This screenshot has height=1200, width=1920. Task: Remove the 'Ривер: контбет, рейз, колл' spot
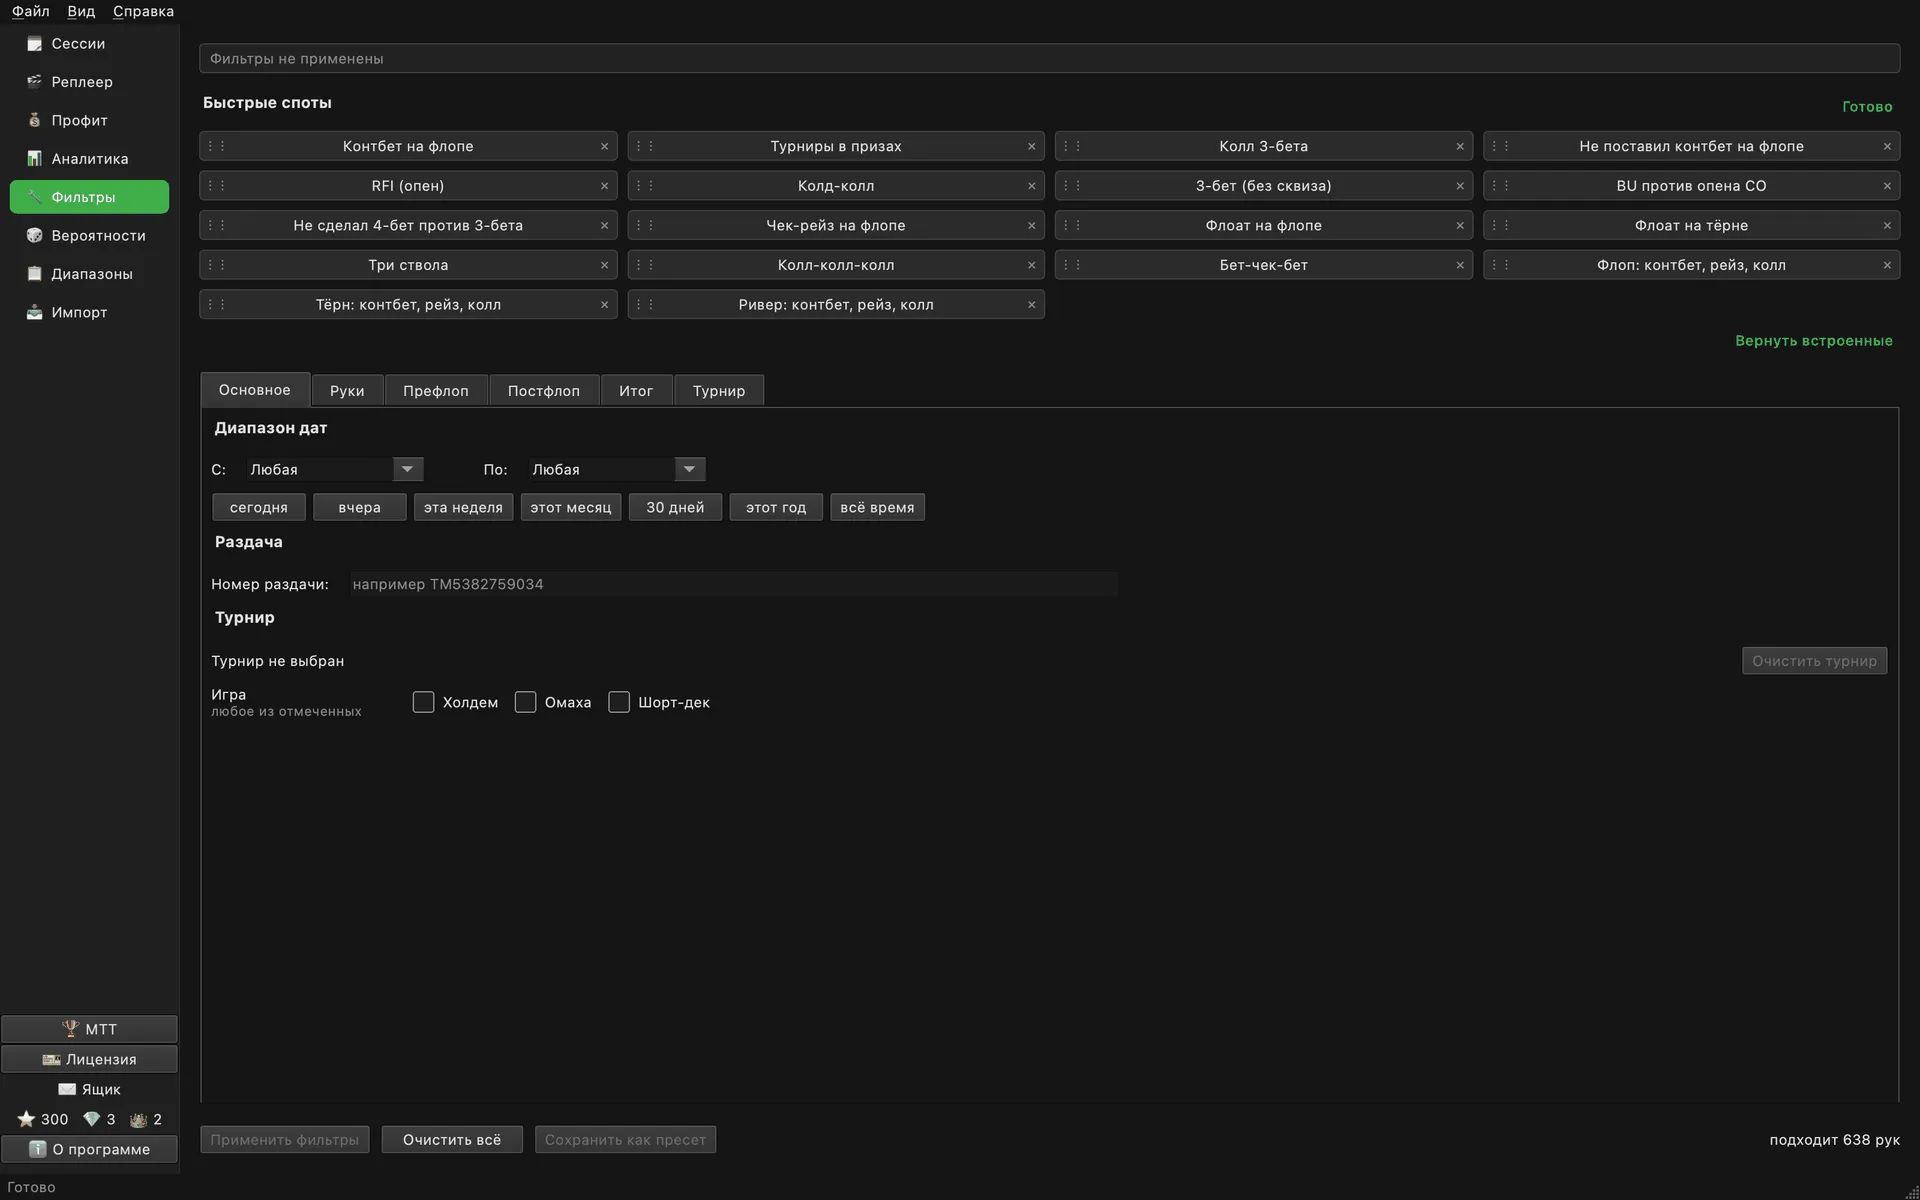tap(1031, 305)
